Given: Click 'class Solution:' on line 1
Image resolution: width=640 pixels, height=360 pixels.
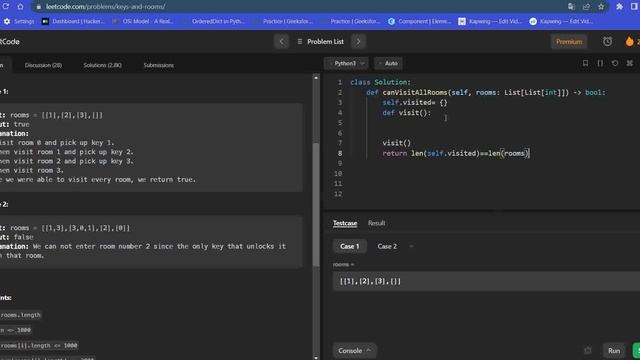Looking at the screenshot, I should 380,82.
